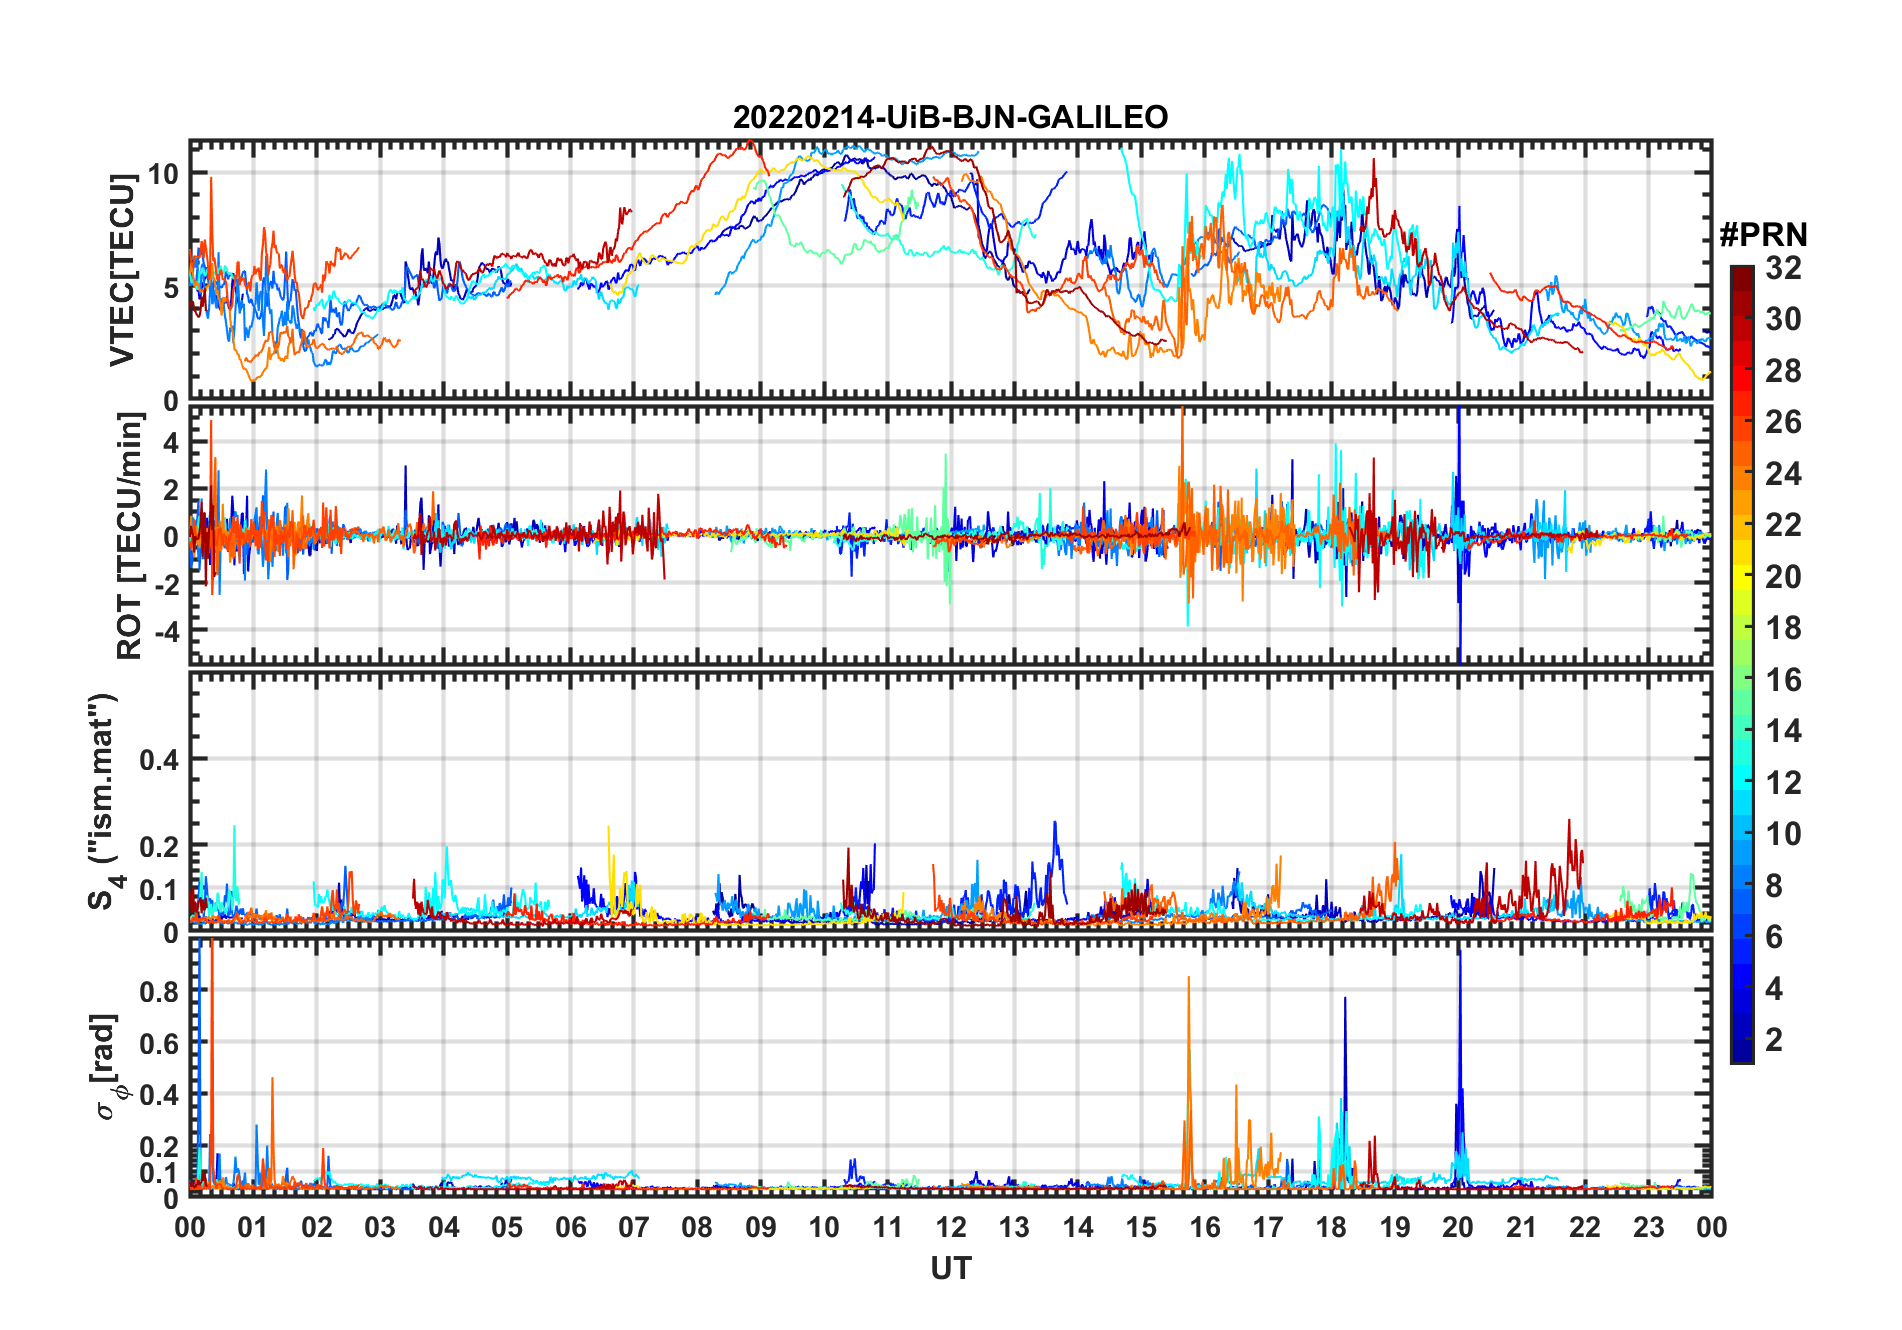This screenshot has height=1330, width=1902.
Task: Click the #PRN colorbar title
Action: (1763, 235)
